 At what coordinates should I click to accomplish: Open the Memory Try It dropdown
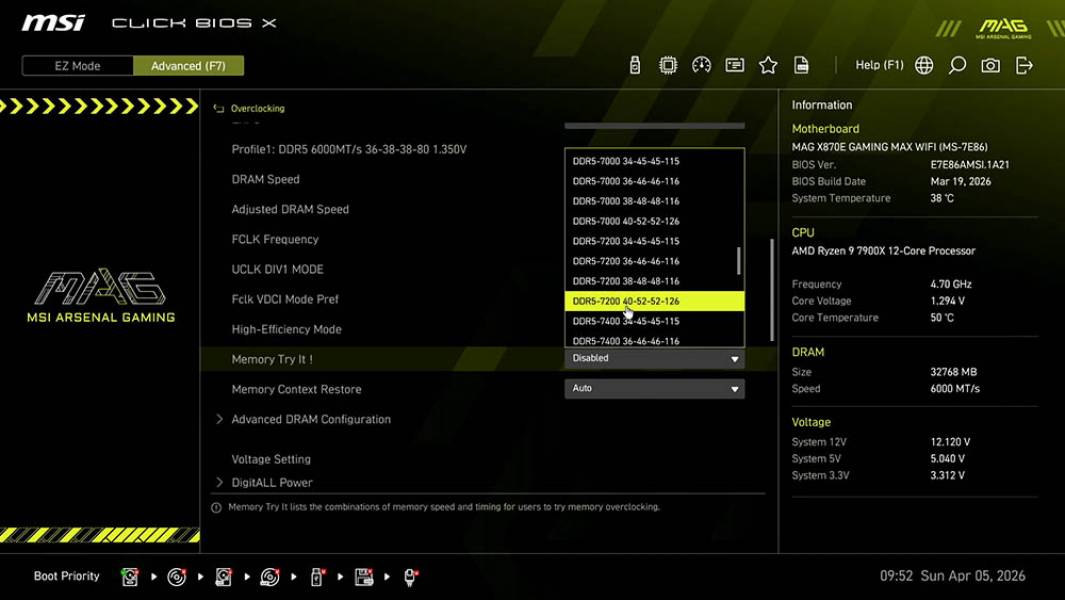coord(654,358)
